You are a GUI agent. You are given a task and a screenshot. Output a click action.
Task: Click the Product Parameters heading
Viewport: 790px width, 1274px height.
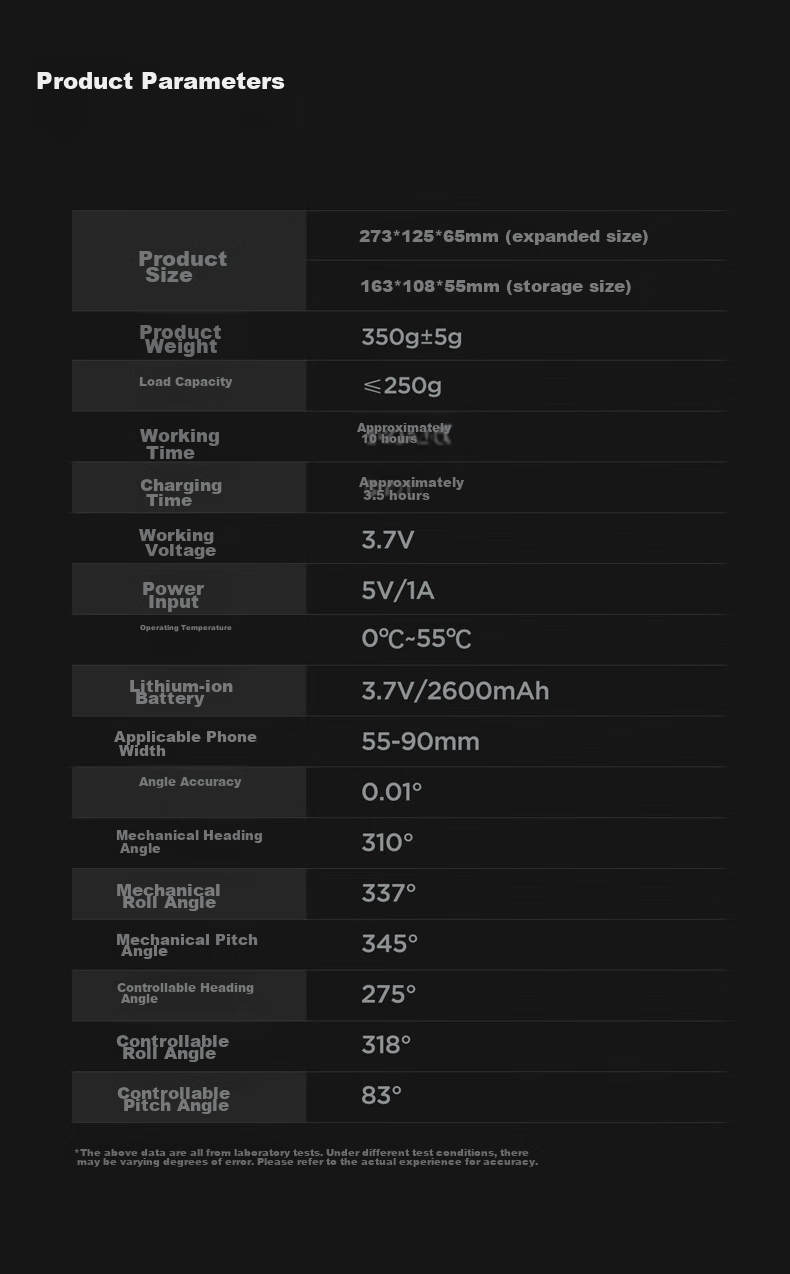160,81
